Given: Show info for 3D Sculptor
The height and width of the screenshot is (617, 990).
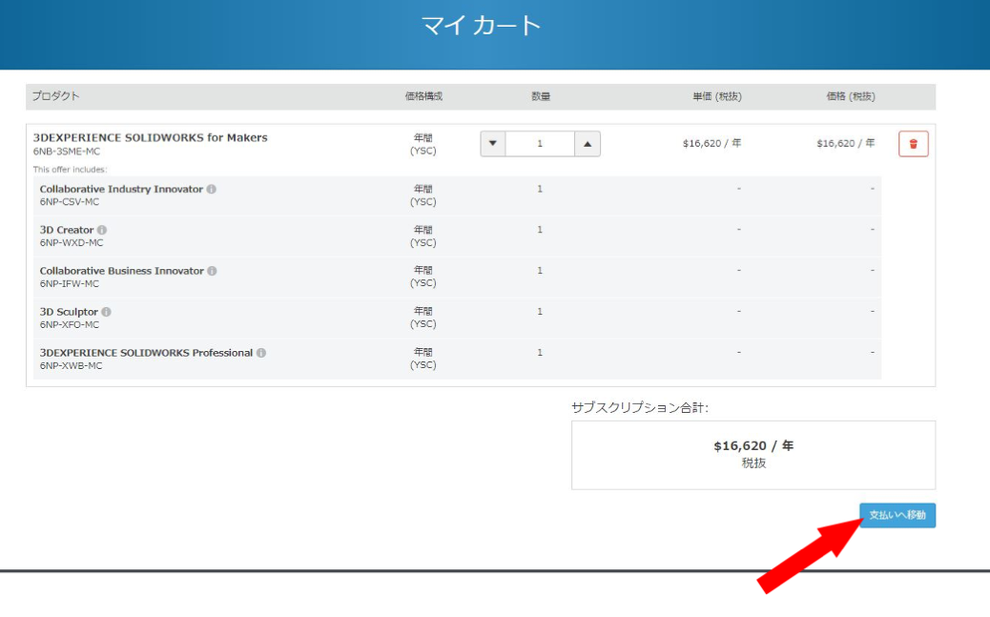Looking at the screenshot, I should coord(106,312).
